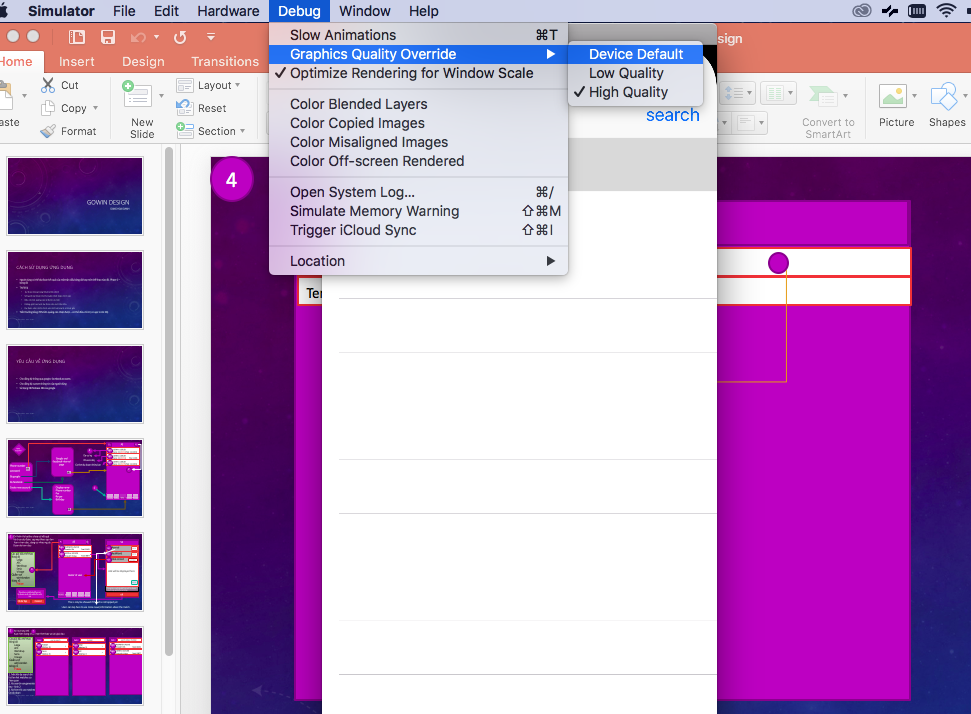Click the battery status menu bar icon
971x714 pixels.
[917, 11]
